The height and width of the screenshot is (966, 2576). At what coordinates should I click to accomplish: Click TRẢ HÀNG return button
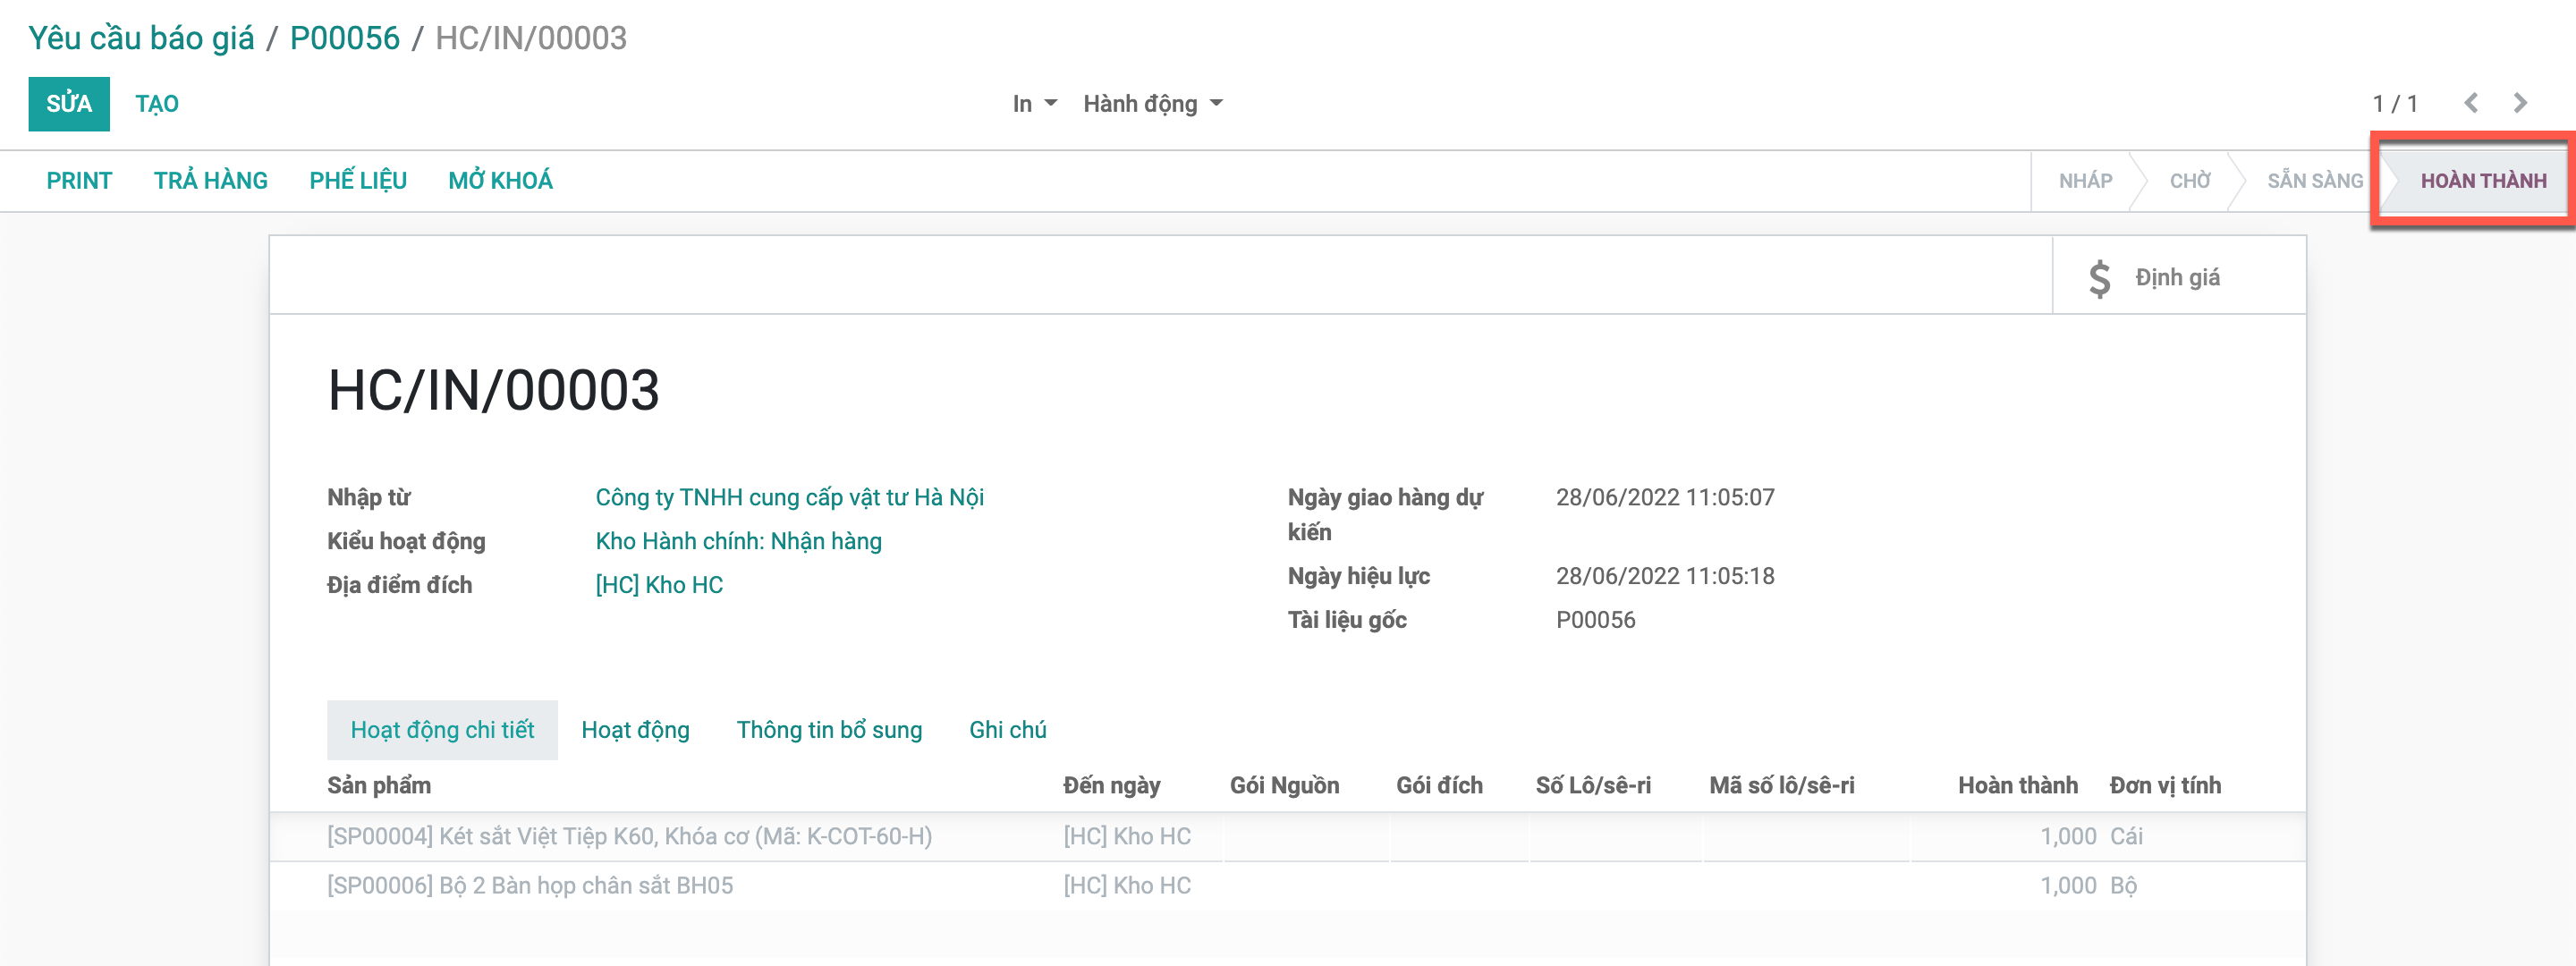pos(210,180)
